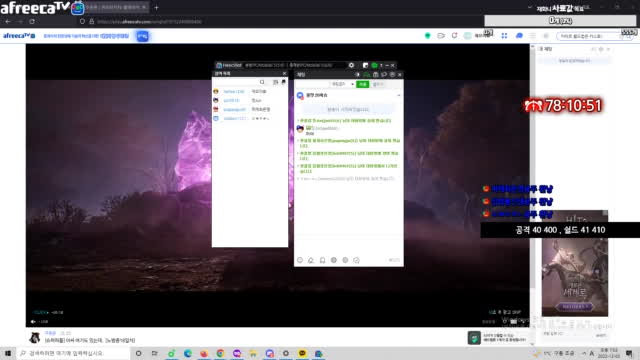The width and height of the screenshot is (640, 360).
Task: Open the Freecsted settings gear icon
Action: tap(351, 65)
